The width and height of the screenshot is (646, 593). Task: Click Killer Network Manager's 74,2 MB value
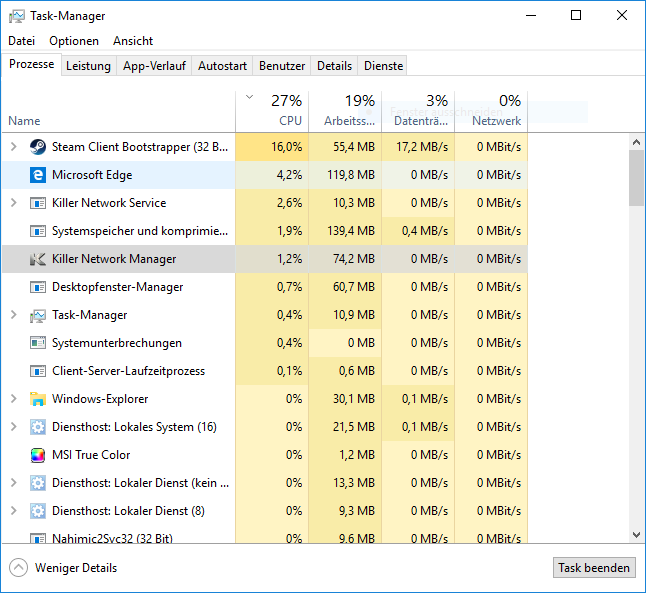pyautogui.click(x=354, y=259)
